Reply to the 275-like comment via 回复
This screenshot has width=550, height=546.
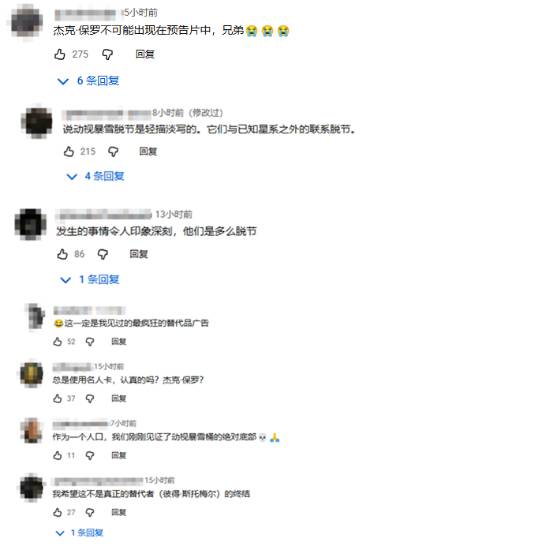145,54
